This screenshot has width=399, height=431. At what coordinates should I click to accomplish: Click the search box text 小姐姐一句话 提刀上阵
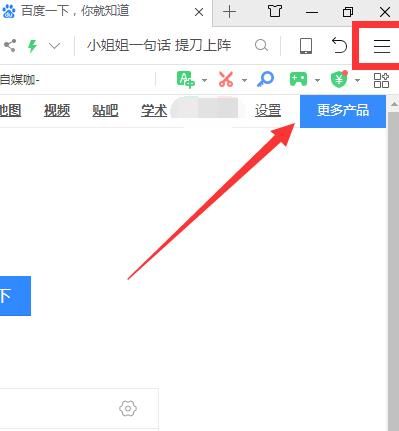(x=159, y=45)
